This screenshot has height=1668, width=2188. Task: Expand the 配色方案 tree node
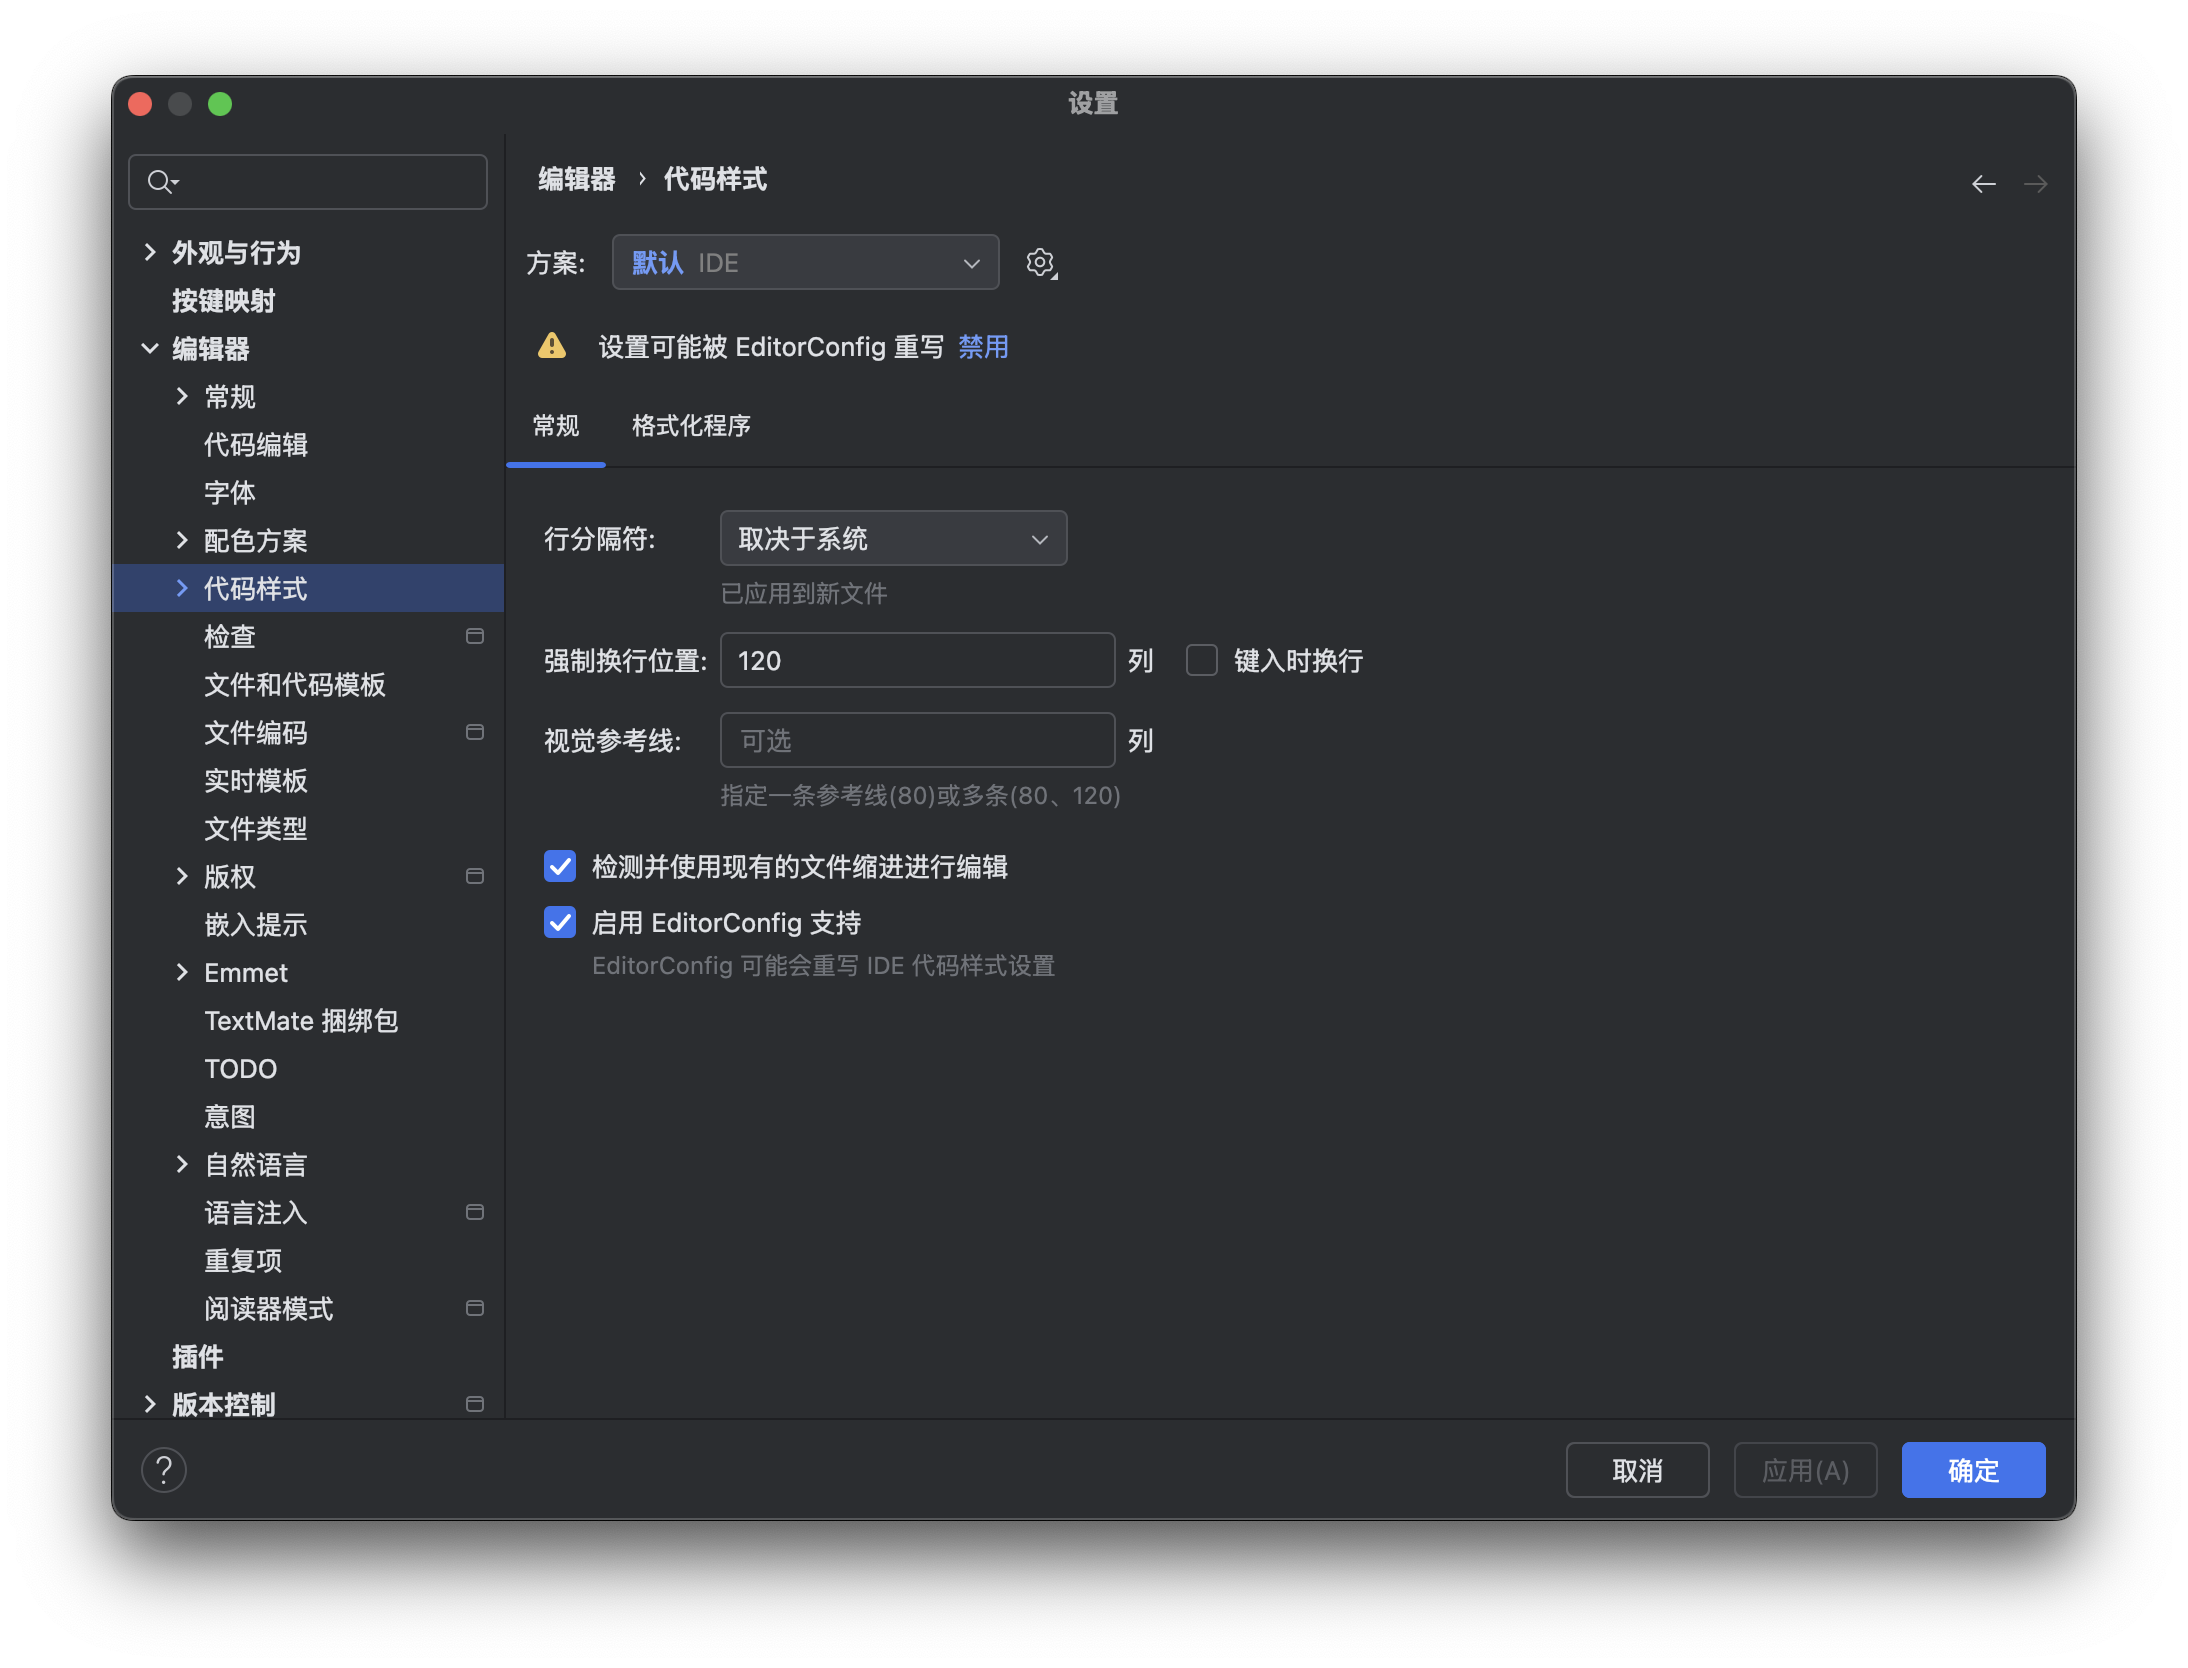[x=182, y=540]
